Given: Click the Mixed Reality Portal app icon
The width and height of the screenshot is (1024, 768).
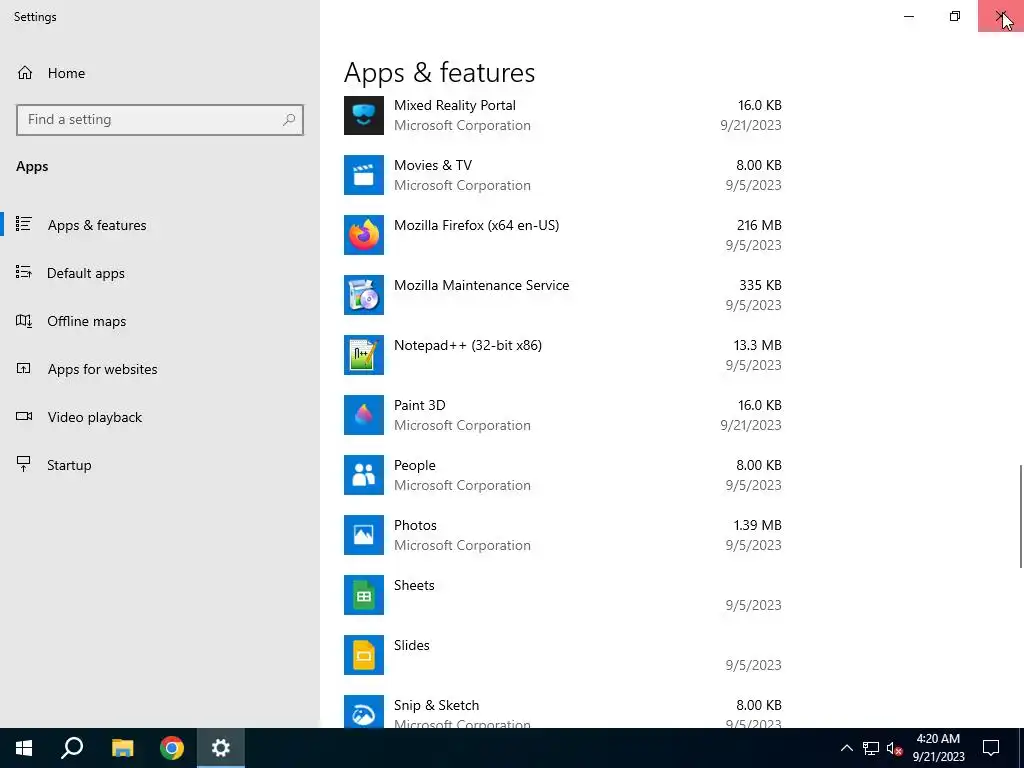Looking at the screenshot, I should 364,116.
